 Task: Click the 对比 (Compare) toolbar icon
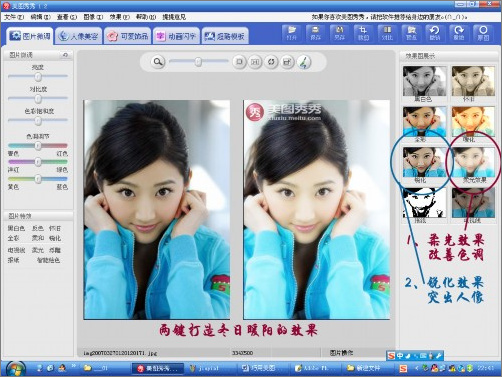tap(387, 33)
